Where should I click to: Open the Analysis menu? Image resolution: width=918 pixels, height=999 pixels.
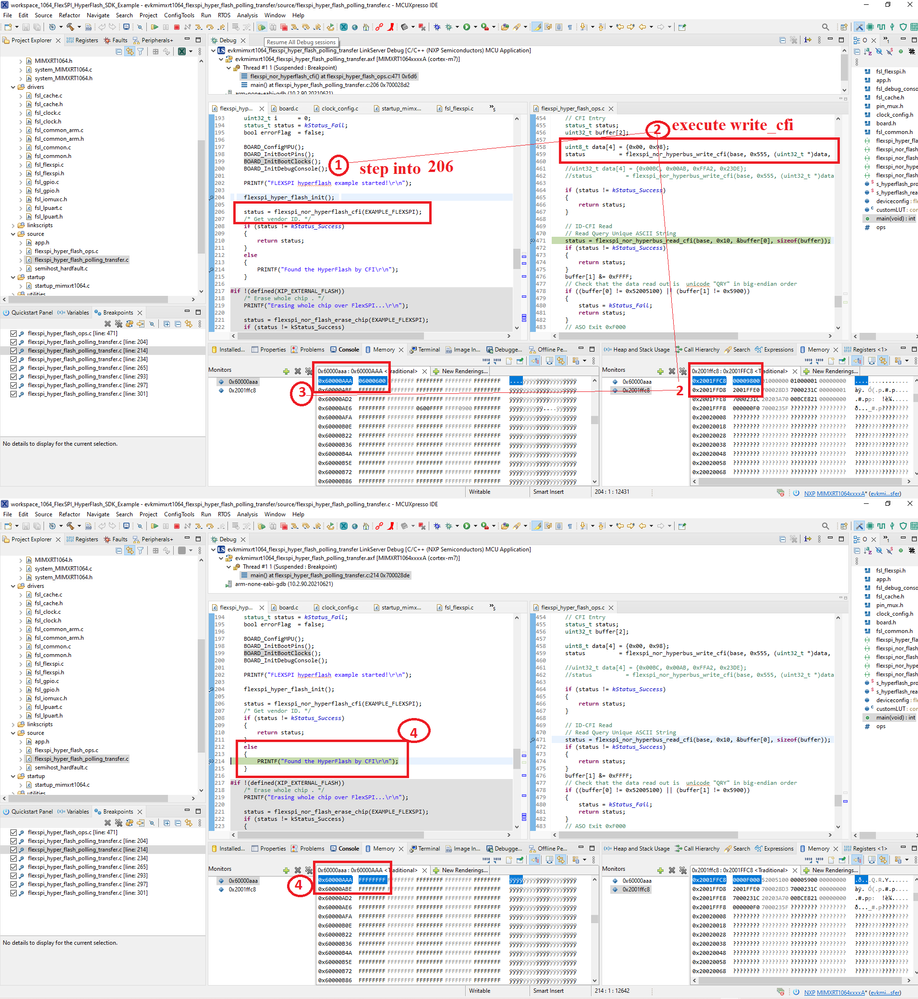[x=248, y=14]
